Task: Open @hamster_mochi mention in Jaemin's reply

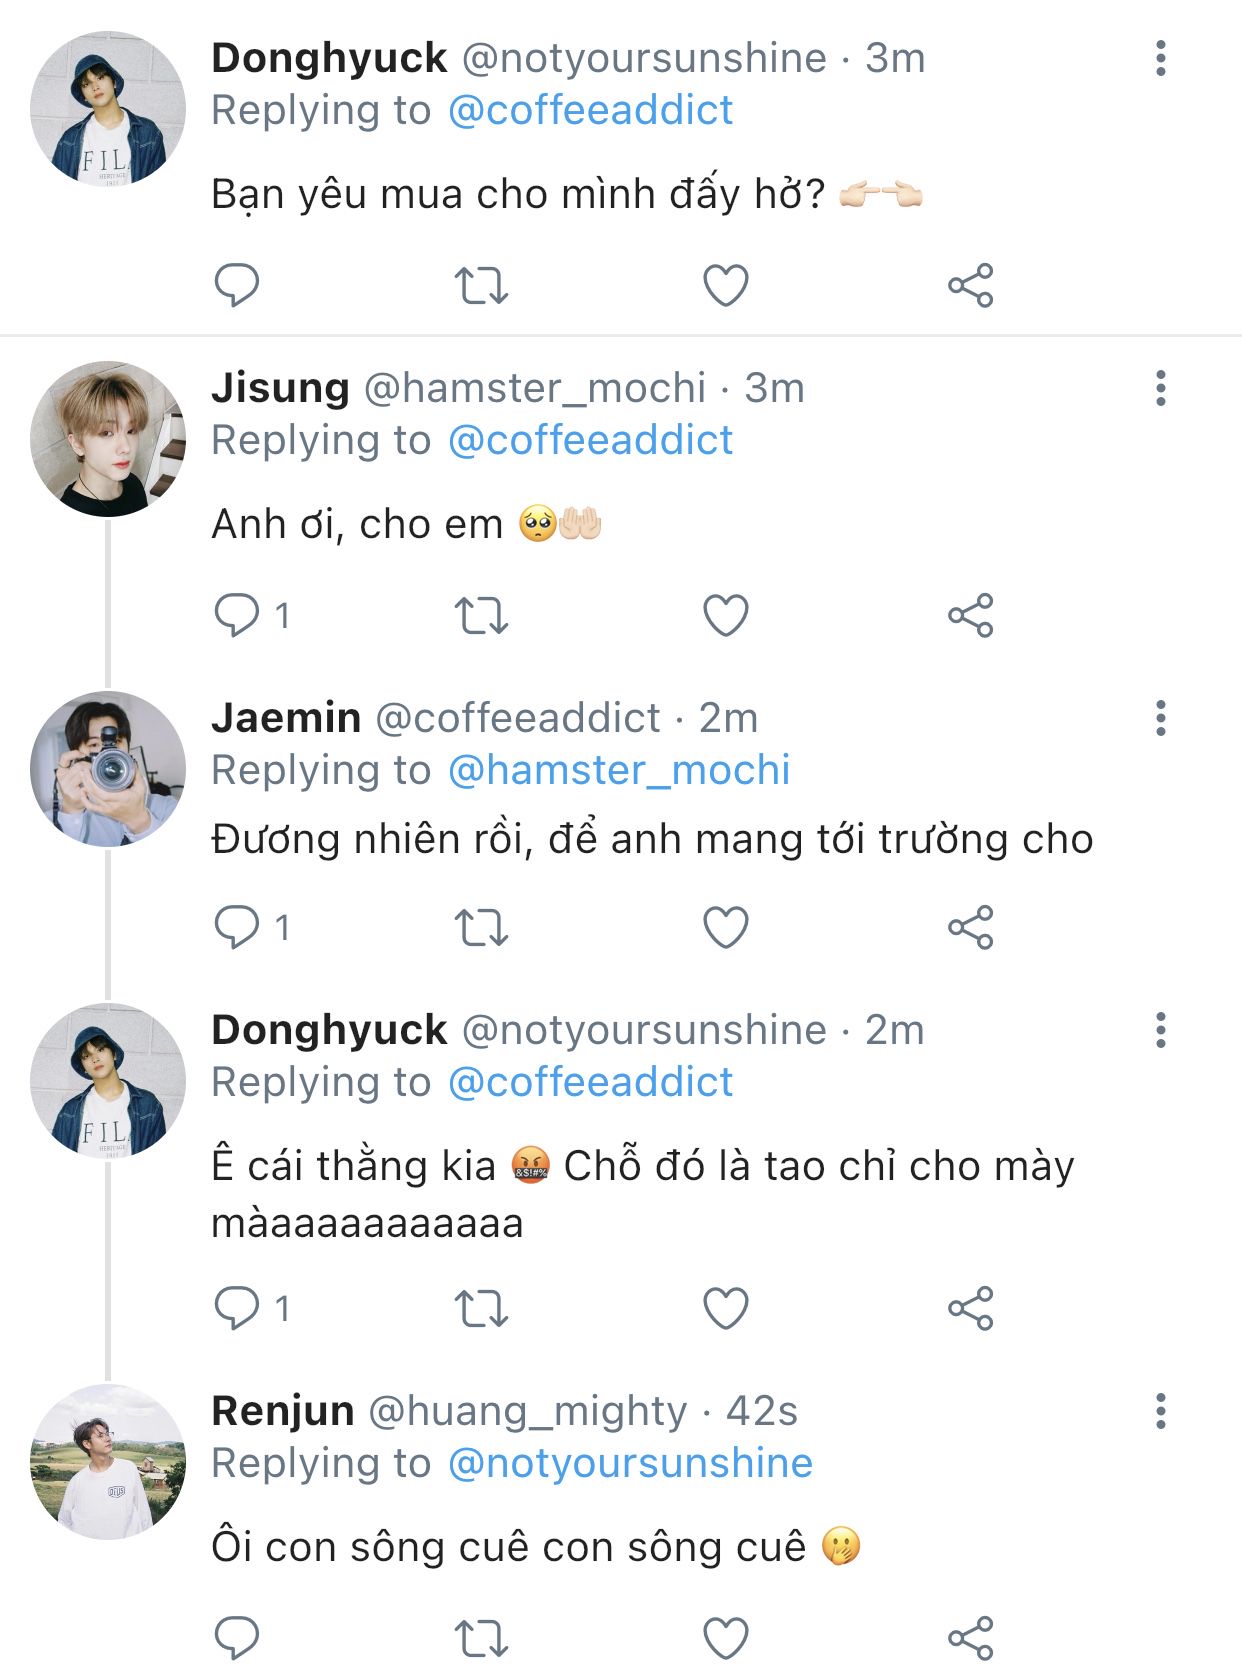Action: click(x=619, y=770)
